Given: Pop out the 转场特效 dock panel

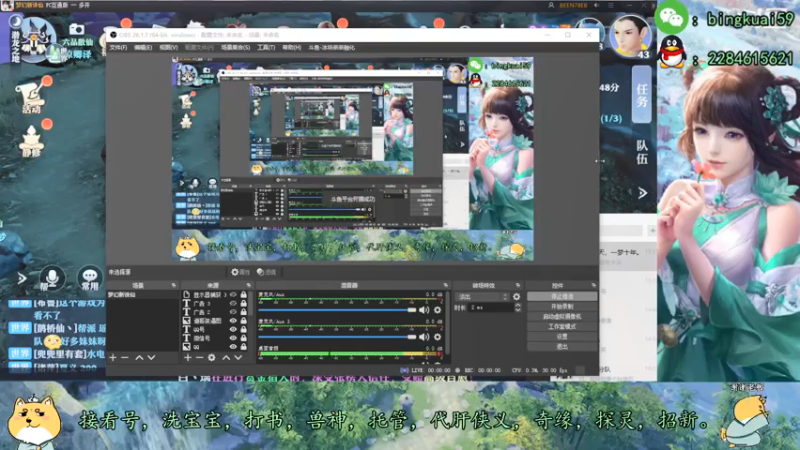Looking at the screenshot, I should 517,285.
